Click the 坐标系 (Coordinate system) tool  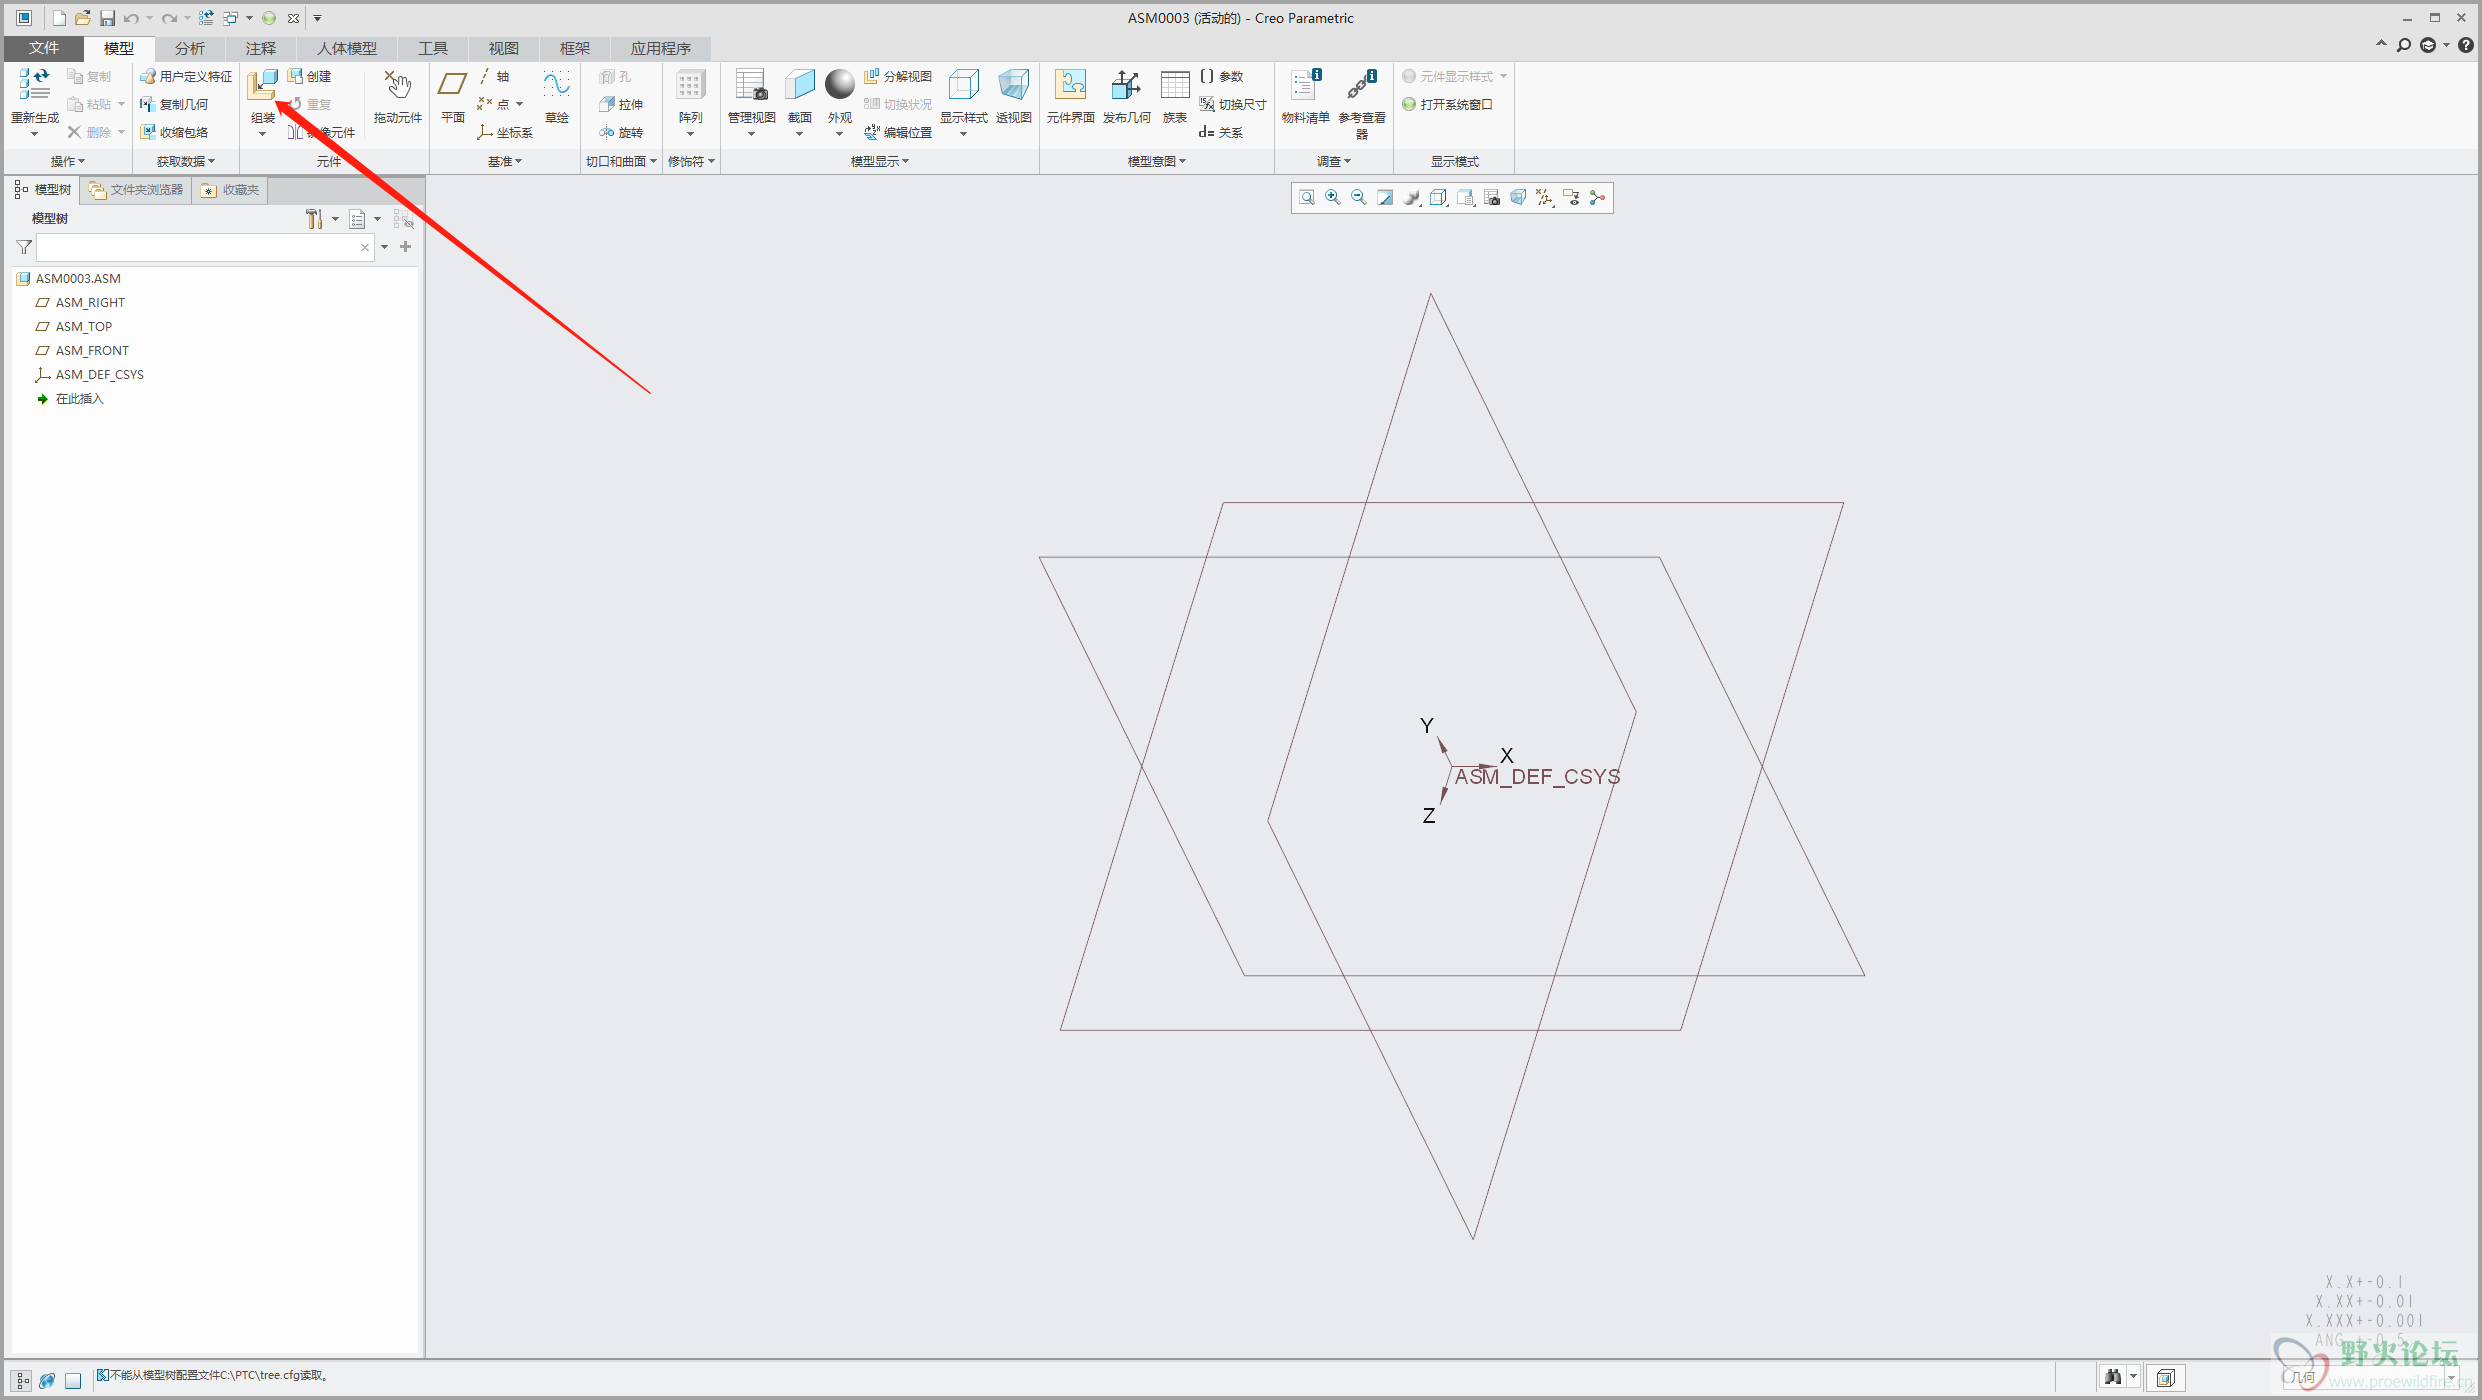(x=505, y=132)
